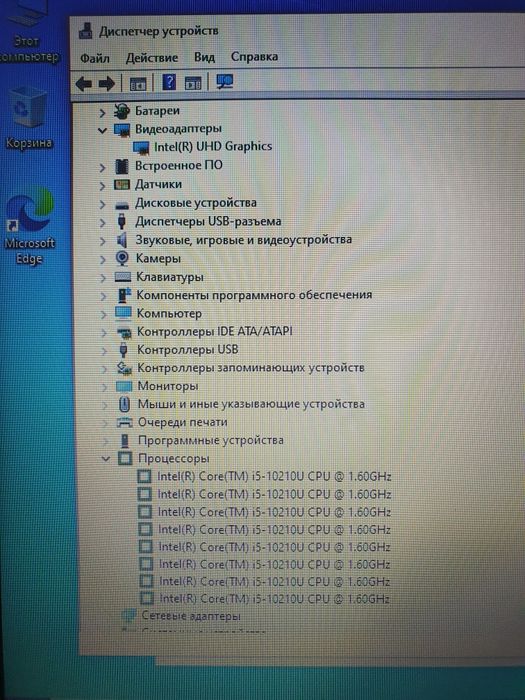Expand the Датчики category
Image resolution: width=525 pixels, height=700 pixels.
[102, 186]
